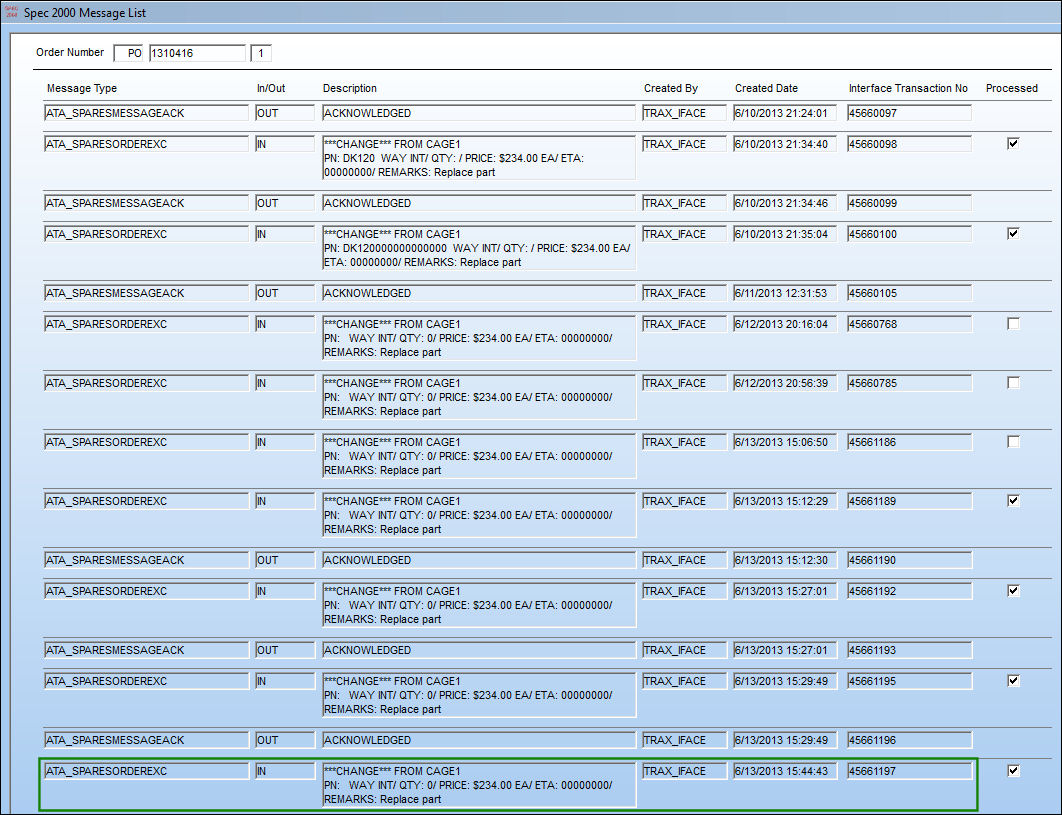Click the Created By column header
The image size is (1062, 815).
[671, 88]
